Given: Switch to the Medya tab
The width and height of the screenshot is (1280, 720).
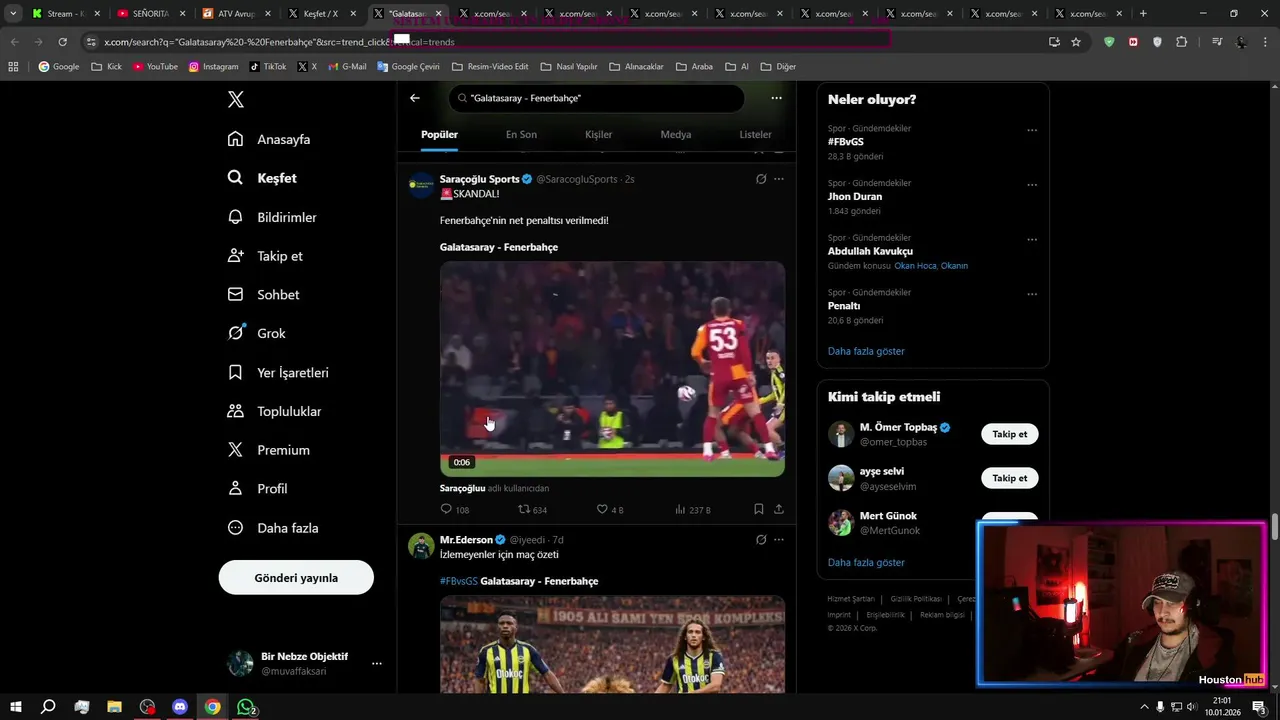Looking at the screenshot, I should click(x=676, y=134).
